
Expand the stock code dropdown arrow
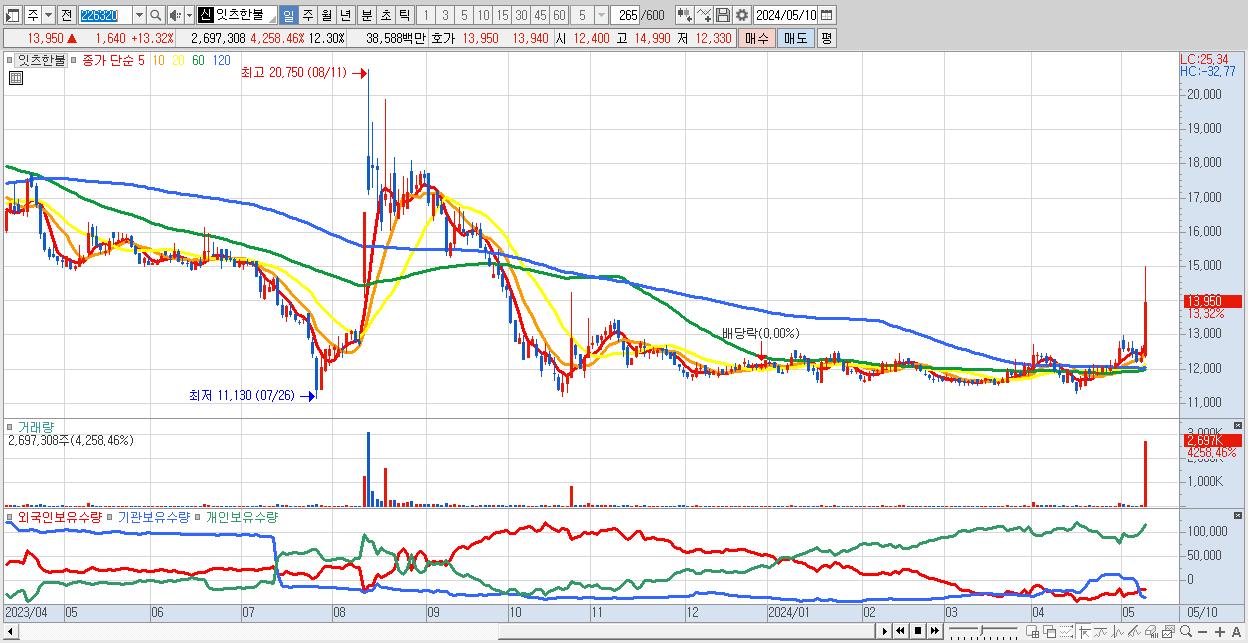click(x=138, y=15)
